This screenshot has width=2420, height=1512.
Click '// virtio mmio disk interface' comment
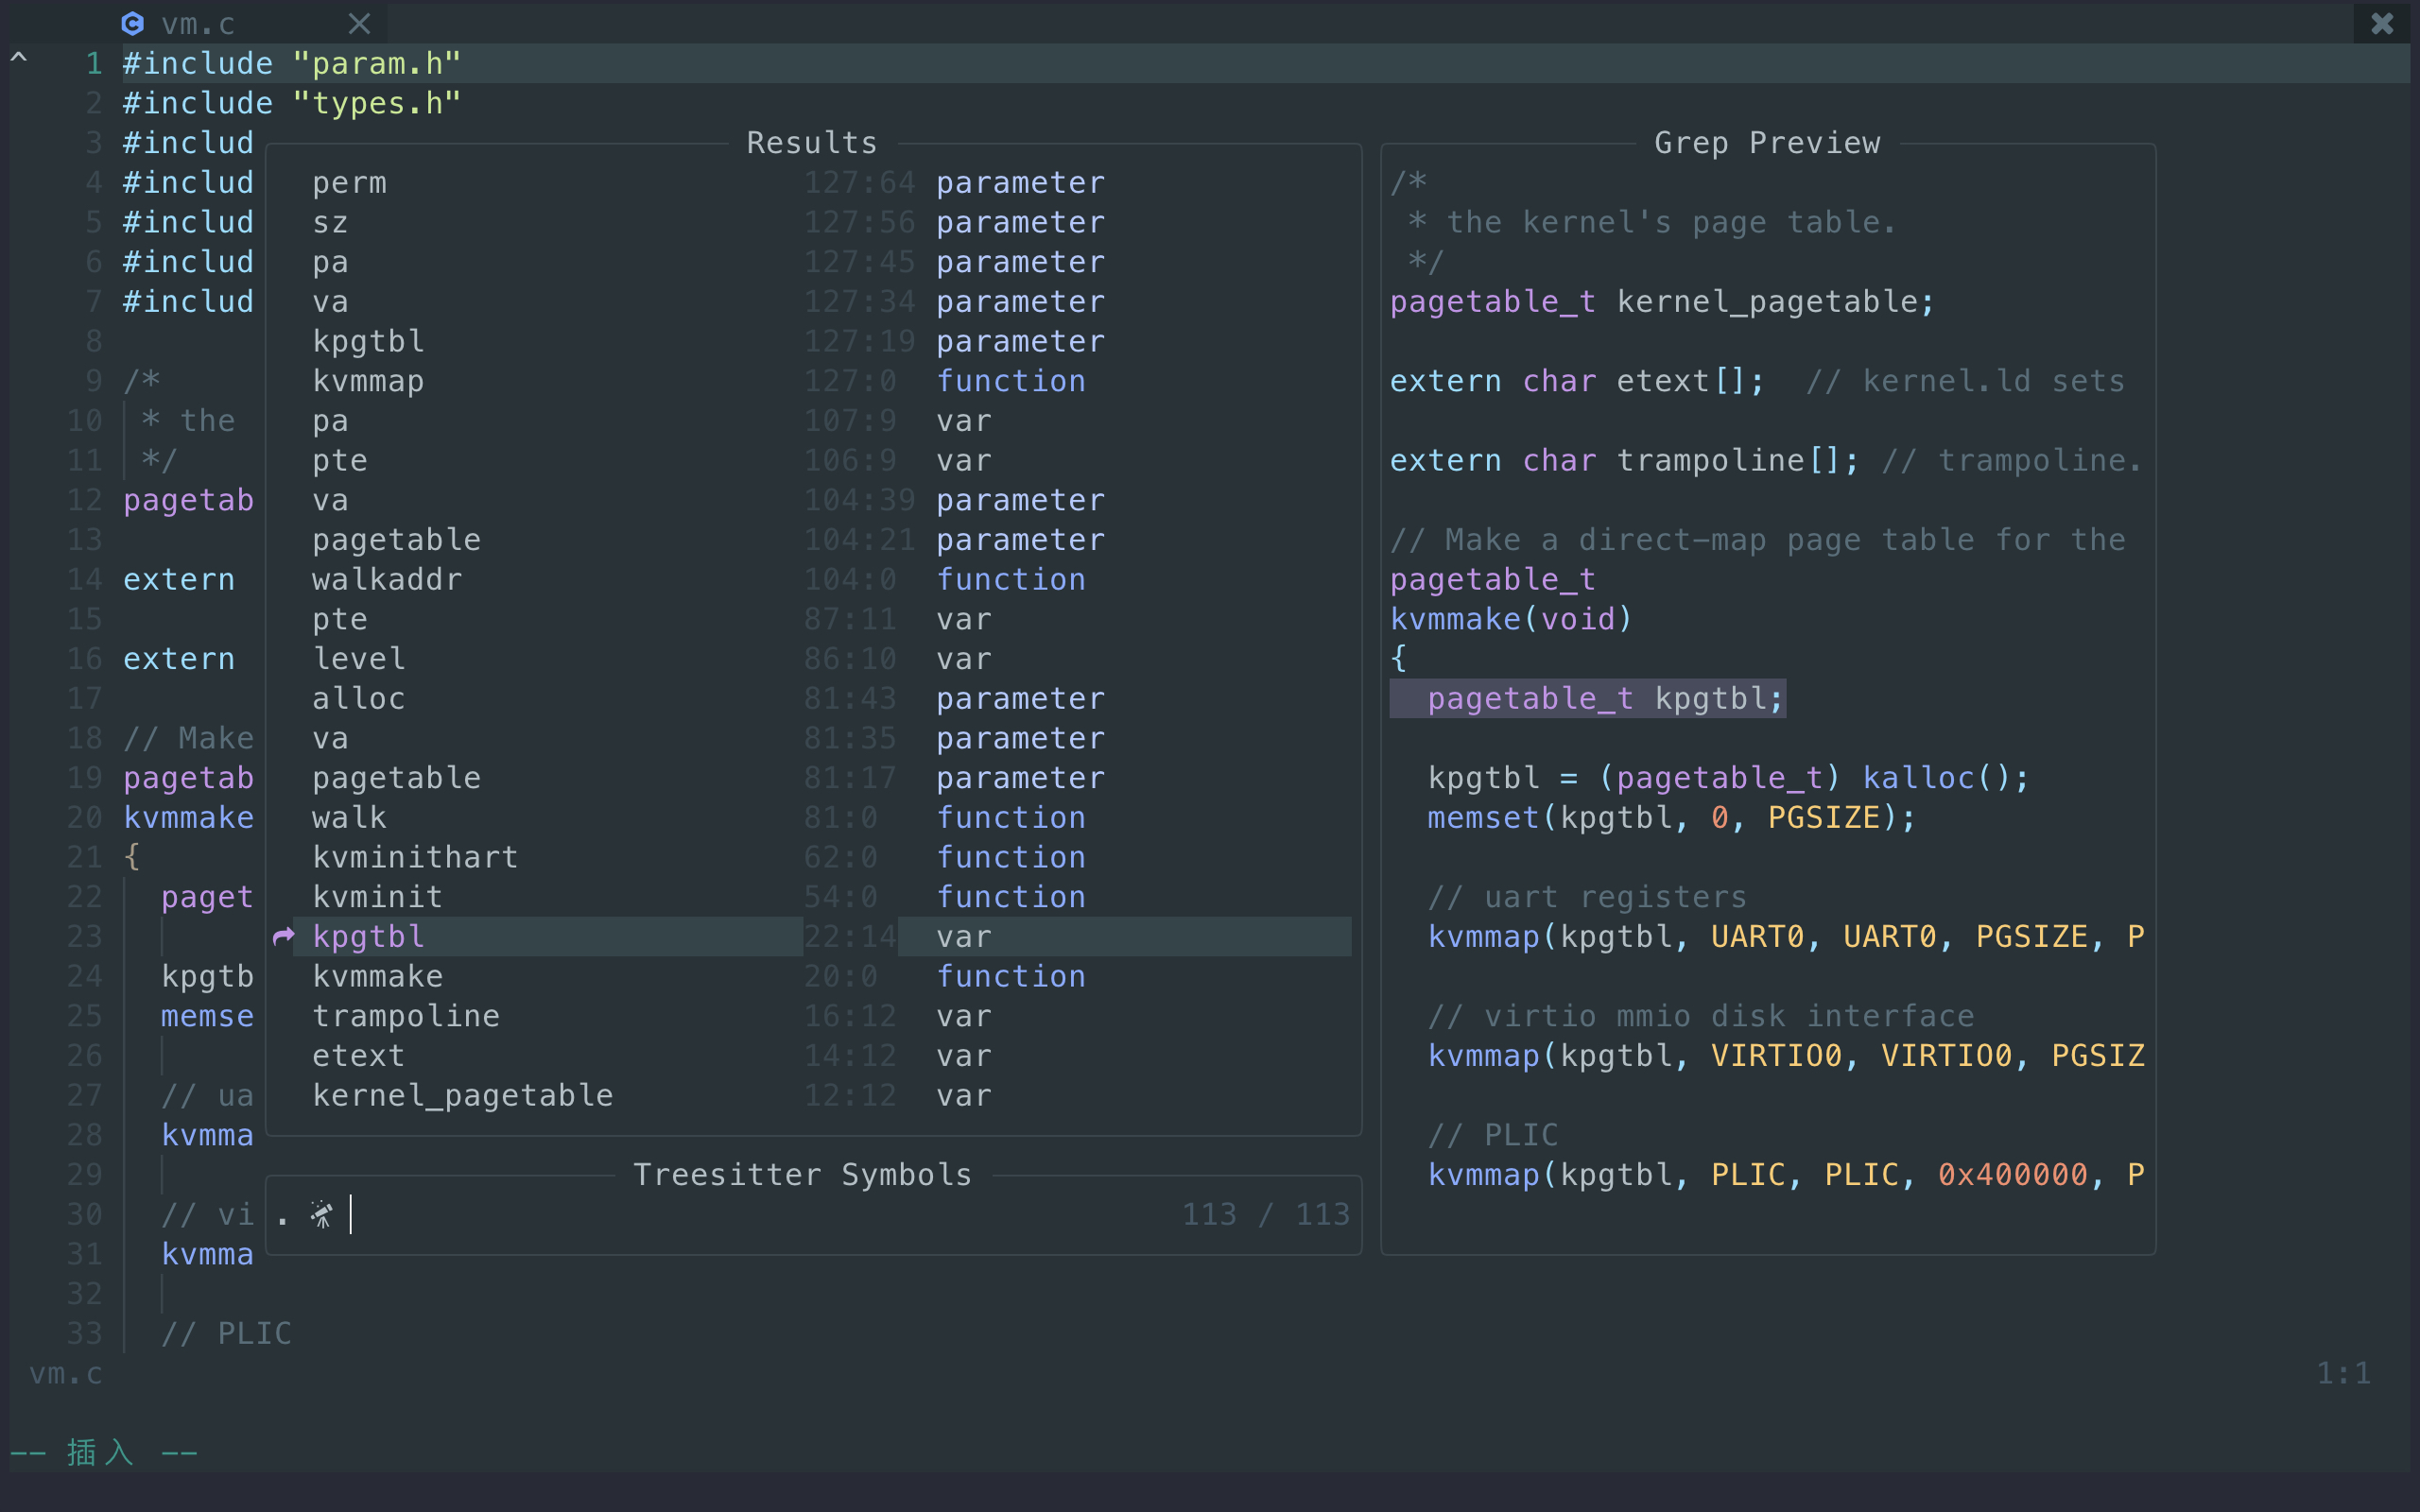click(1701, 1016)
